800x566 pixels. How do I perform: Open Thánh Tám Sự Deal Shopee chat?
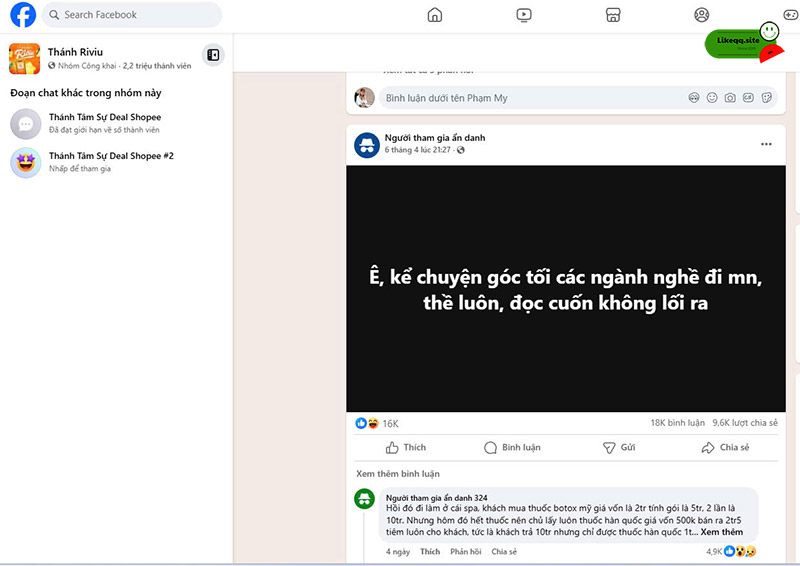click(x=116, y=124)
